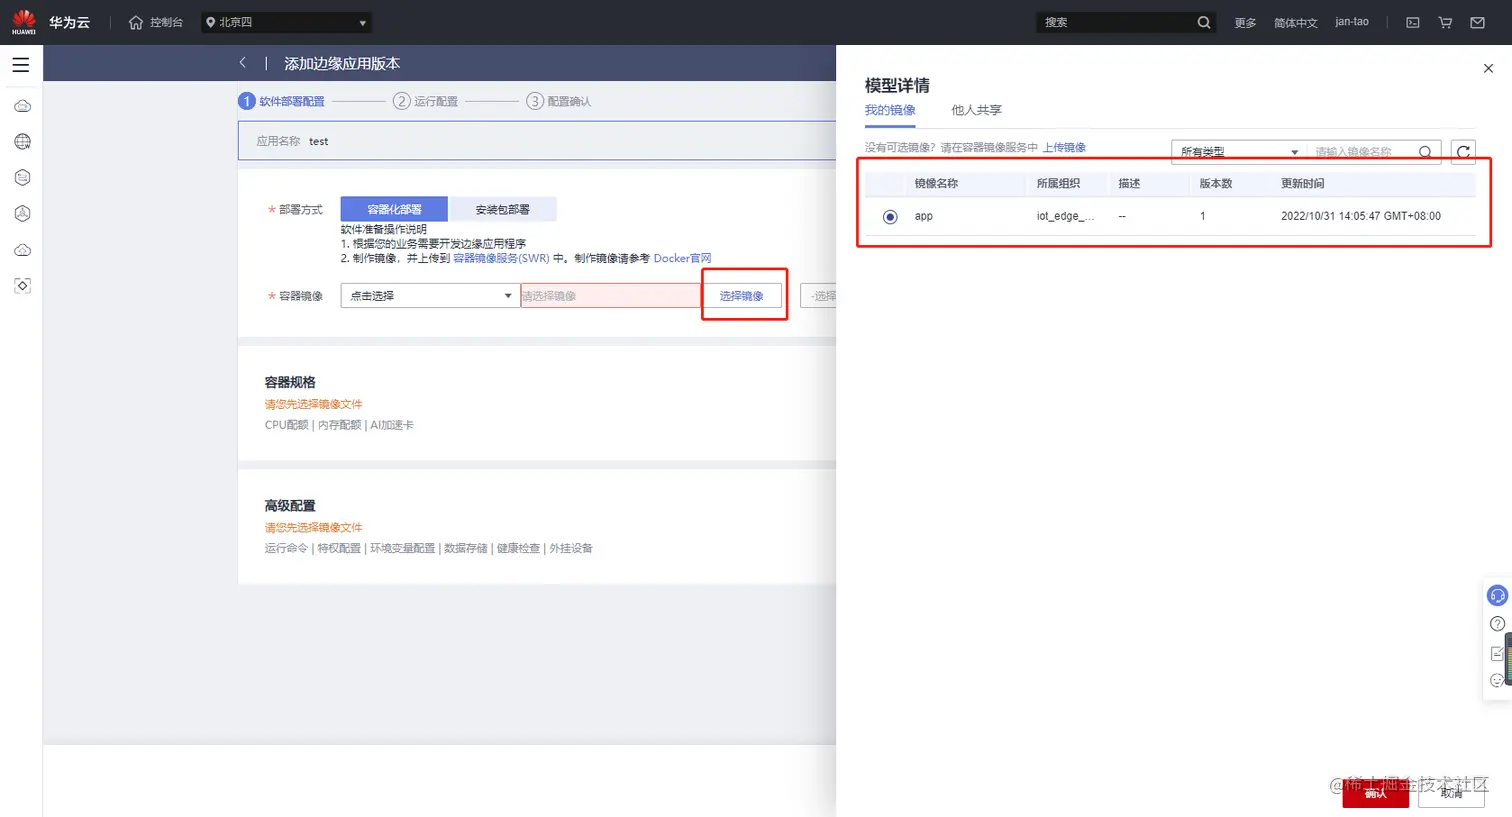Open the cloud icon in the lower sidebar
Viewport: 1512px width, 817px height.
click(x=22, y=250)
